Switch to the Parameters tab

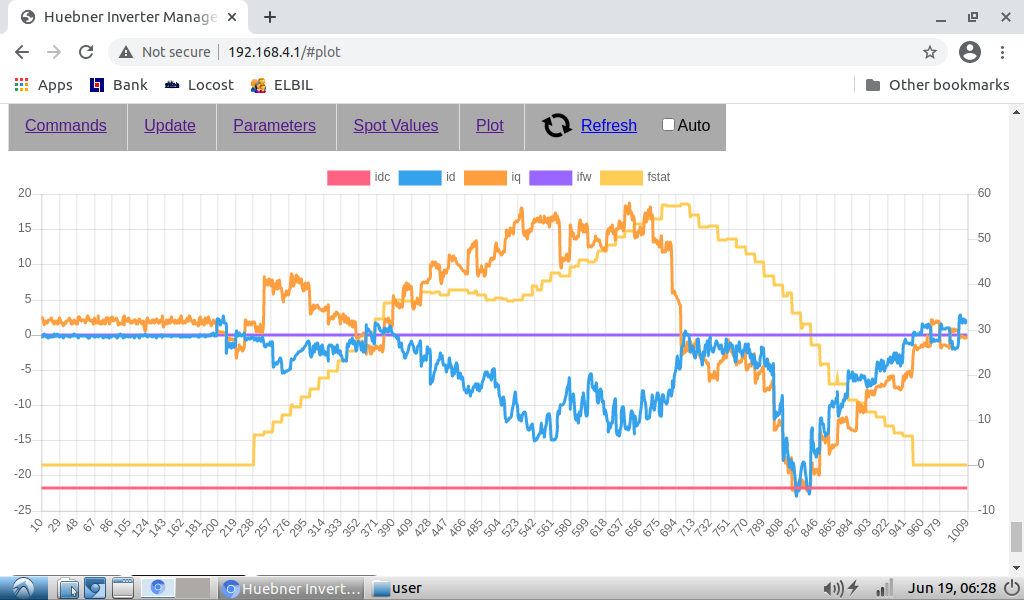click(274, 125)
